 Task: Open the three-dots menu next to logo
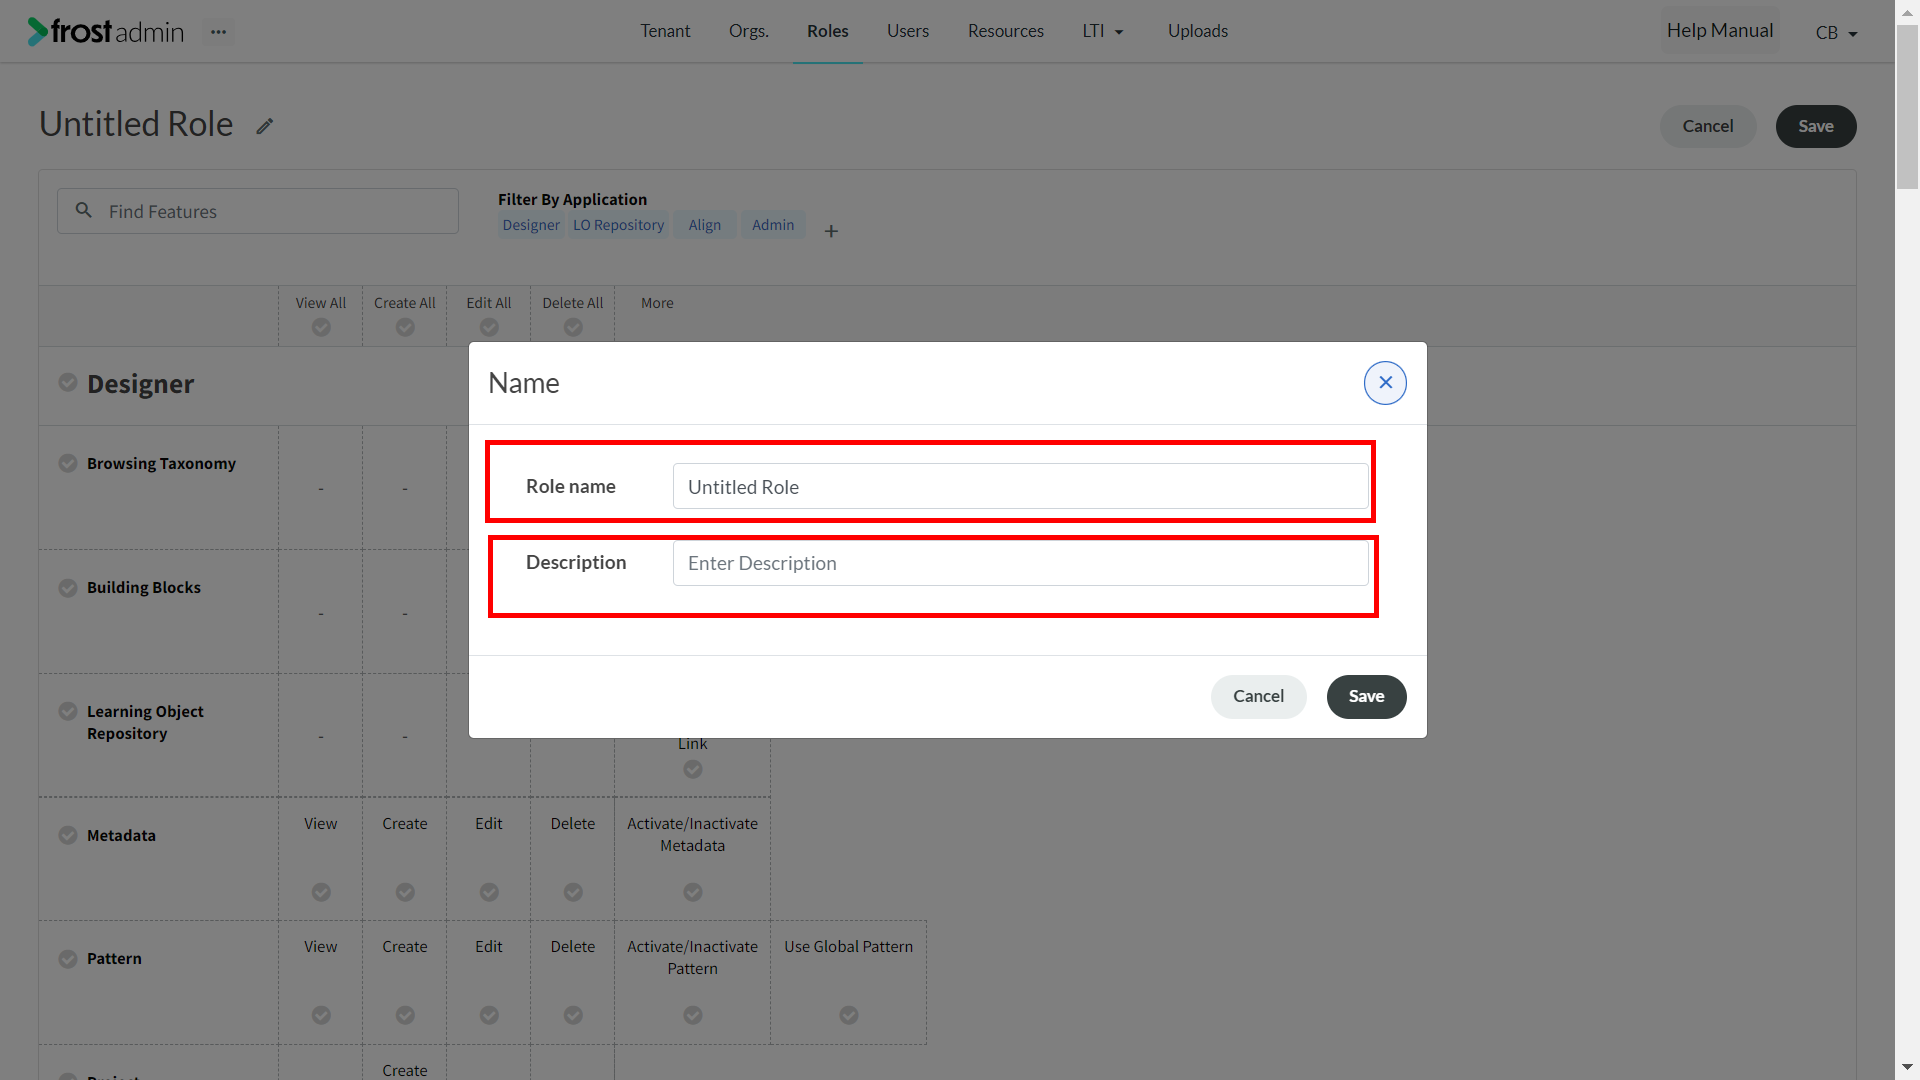coord(218,32)
